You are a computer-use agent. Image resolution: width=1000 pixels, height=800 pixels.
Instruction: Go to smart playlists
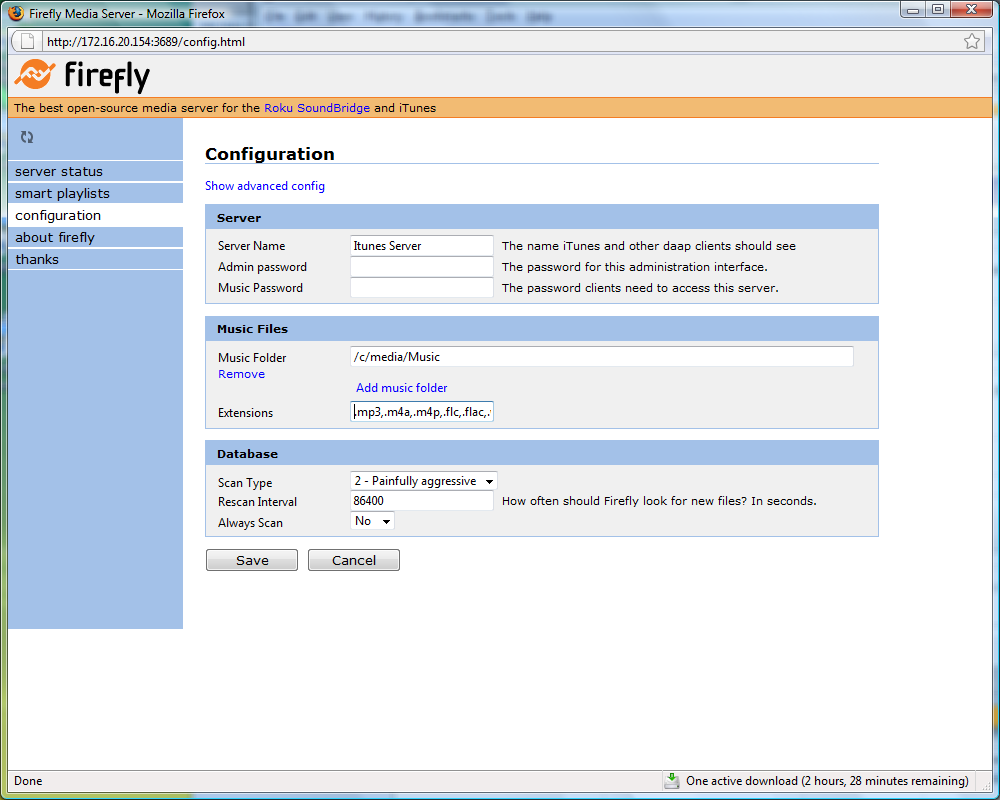[x=96, y=193]
